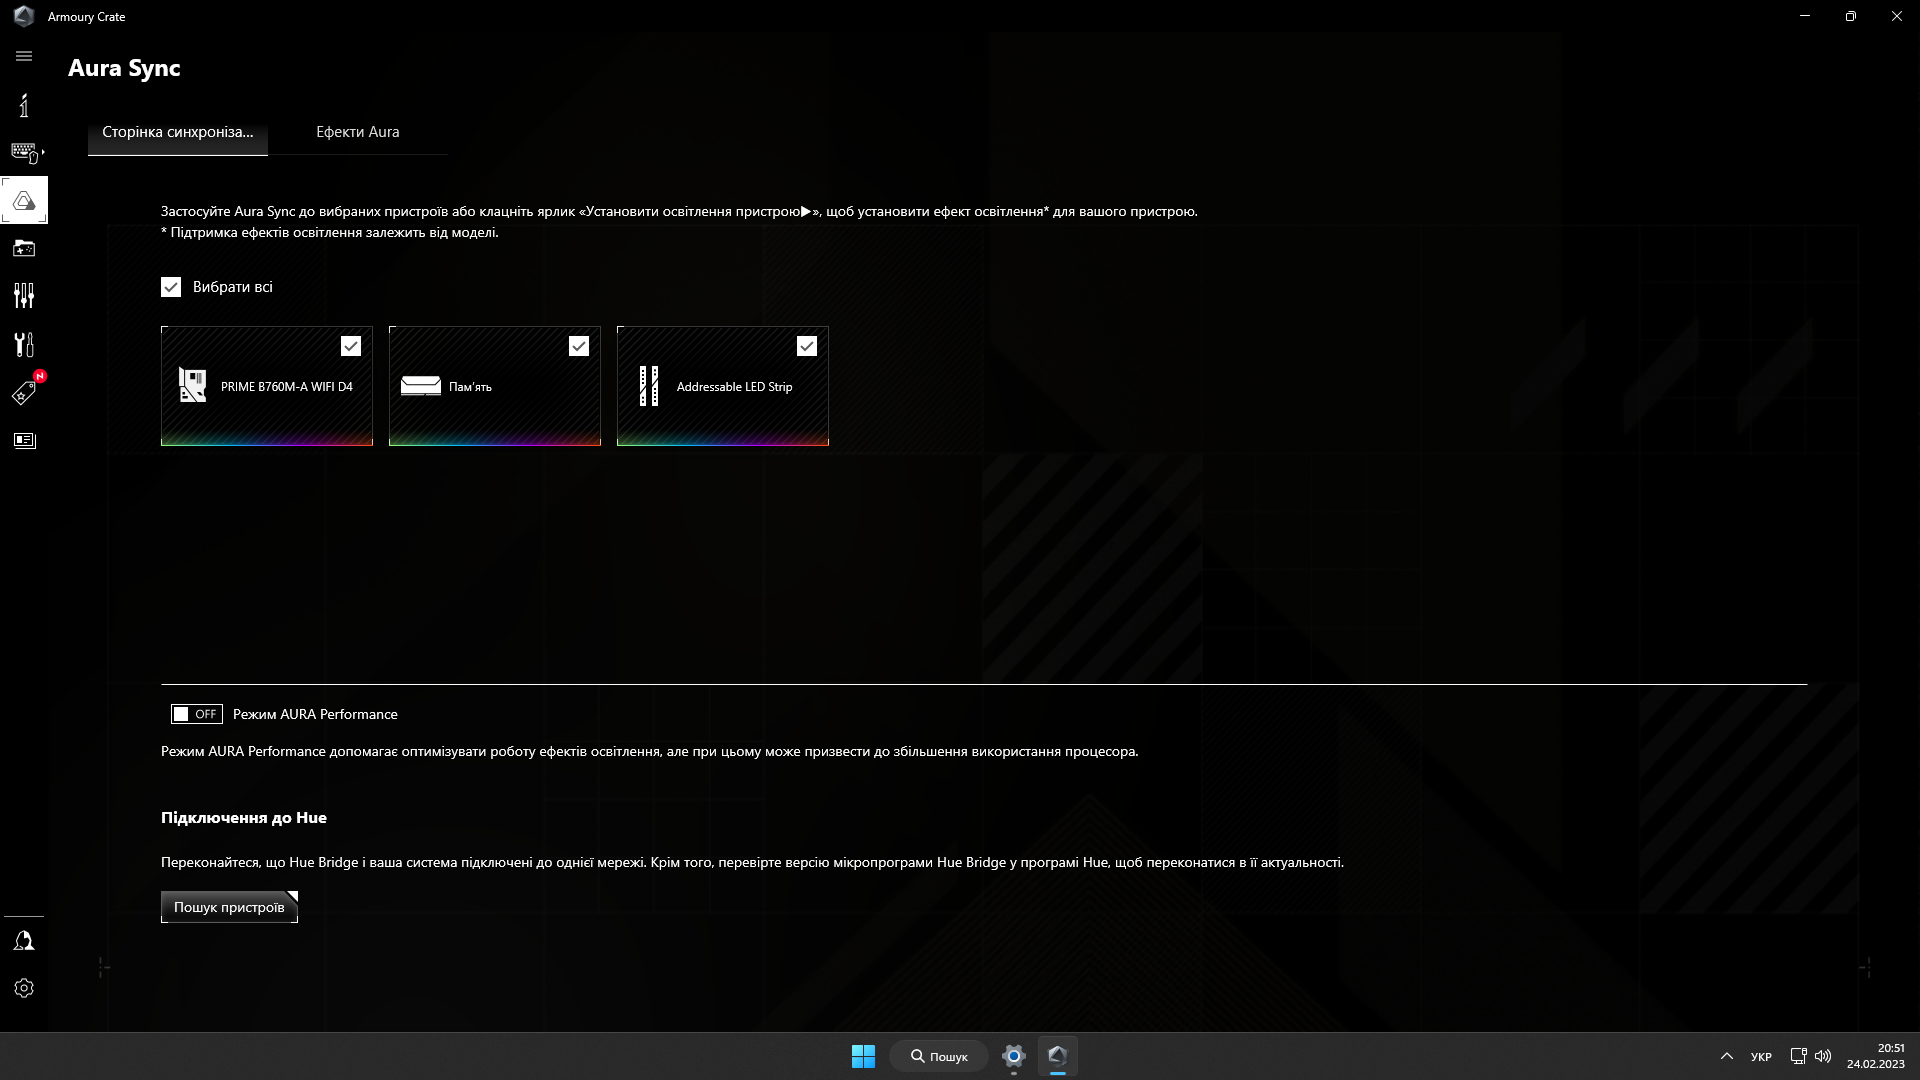1920x1080 pixels.
Task: Uncheck PRIME B760M-A WIFI D4 device checkbox
Action: click(351, 346)
